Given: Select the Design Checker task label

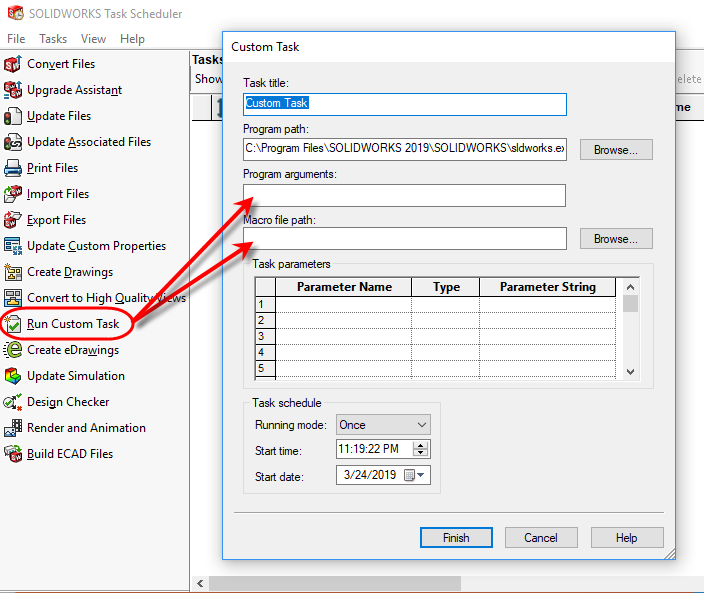Looking at the screenshot, I should click(68, 402).
